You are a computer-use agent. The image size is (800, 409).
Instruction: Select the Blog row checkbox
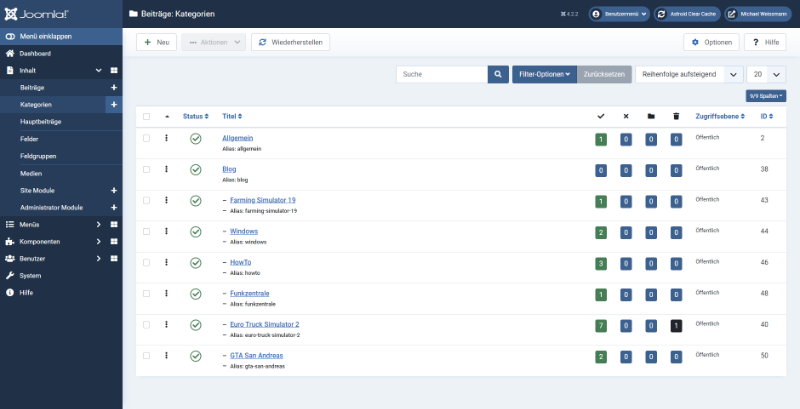tap(146, 169)
